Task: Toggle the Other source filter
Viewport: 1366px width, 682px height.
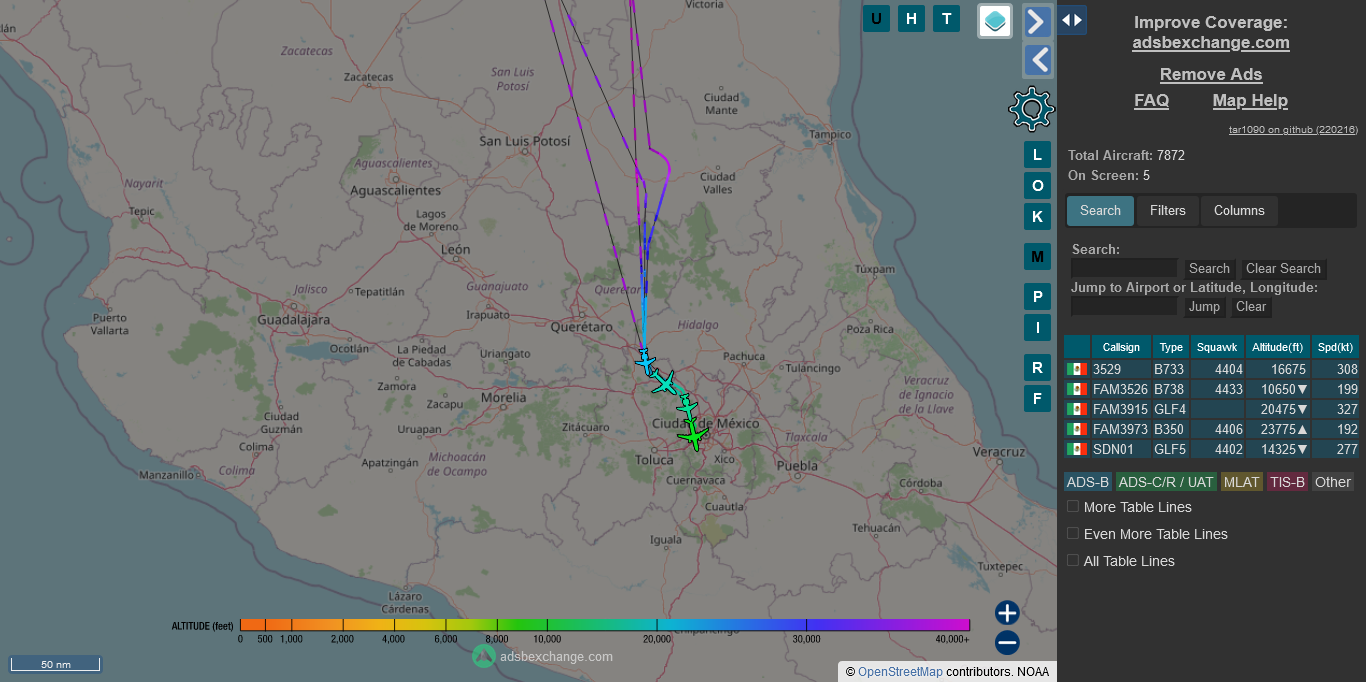Action: (1333, 482)
